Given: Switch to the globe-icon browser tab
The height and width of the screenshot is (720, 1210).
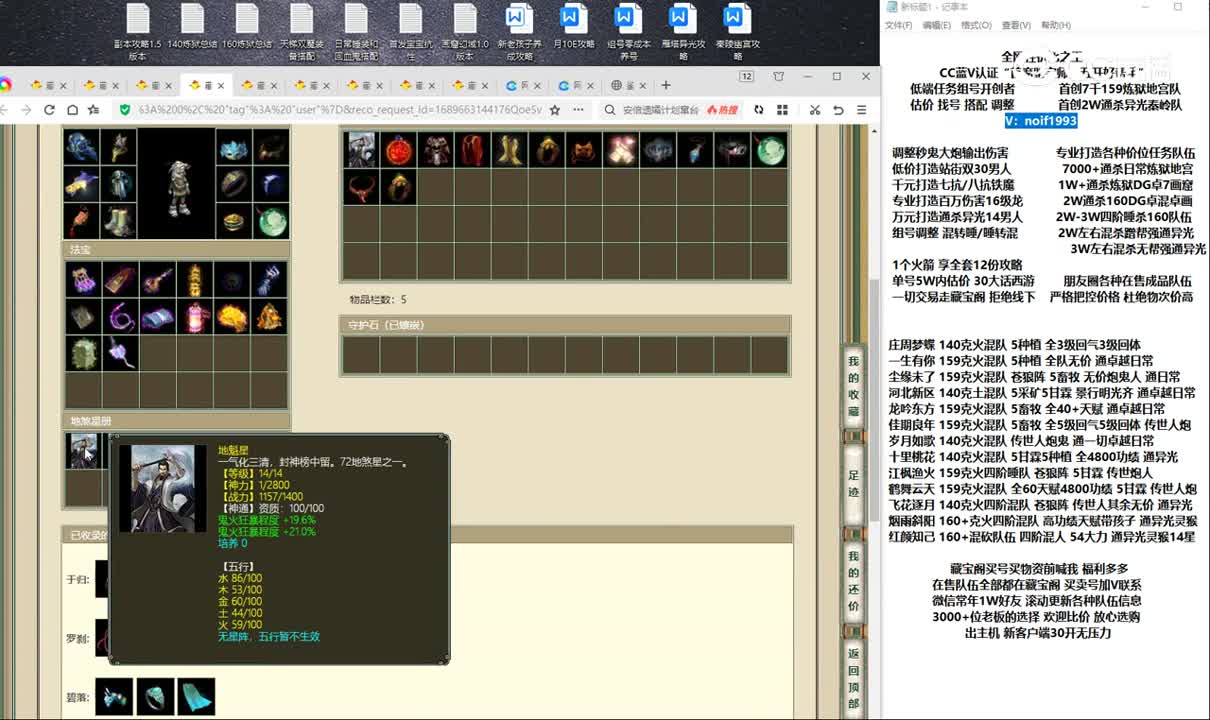Looking at the screenshot, I should click(x=629, y=85).
